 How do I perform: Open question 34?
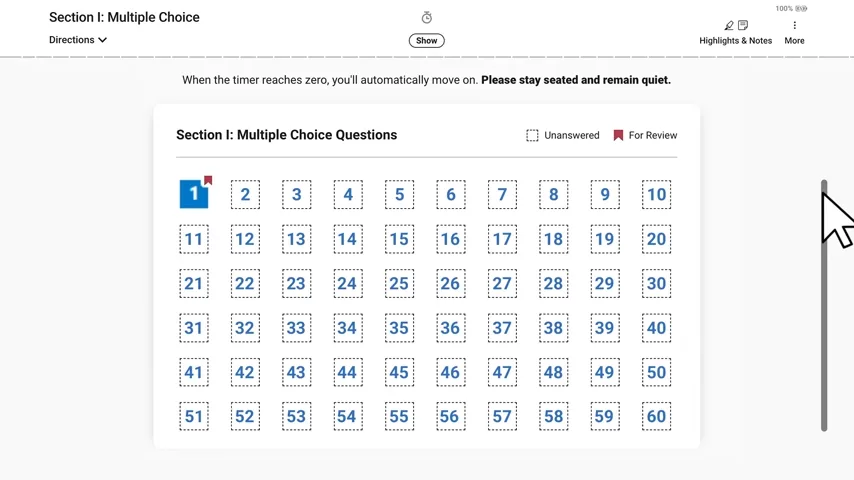[347, 328]
